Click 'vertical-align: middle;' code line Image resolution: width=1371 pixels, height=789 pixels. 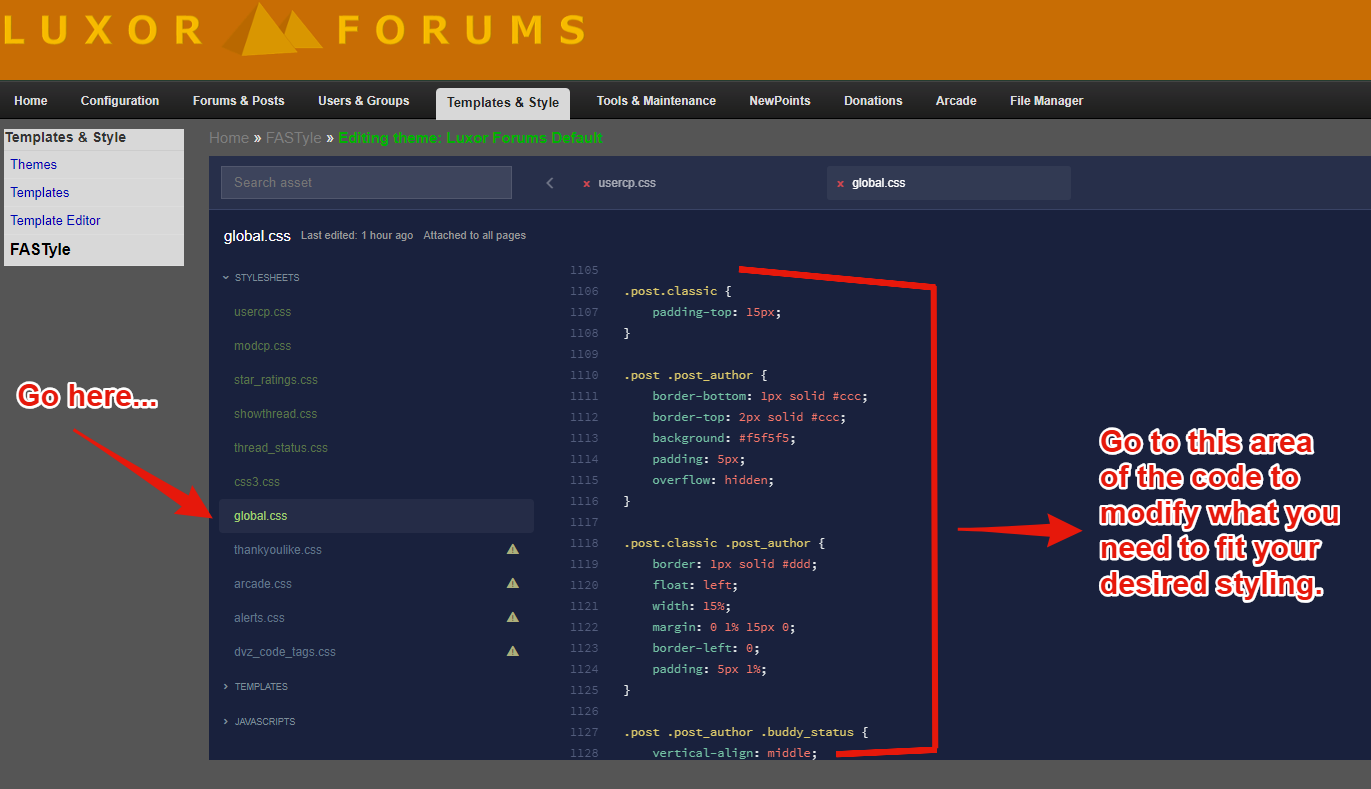(x=734, y=753)
